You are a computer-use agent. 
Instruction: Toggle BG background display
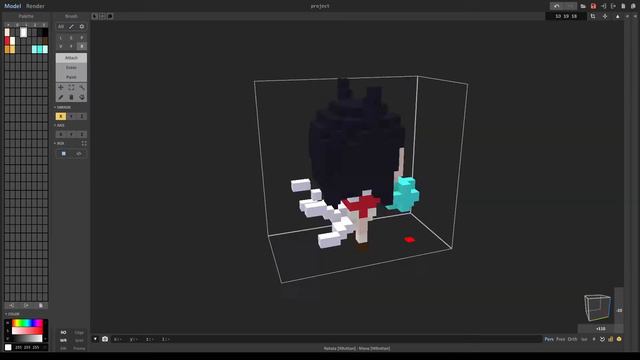pyautogui.click(x=63, y=332)
